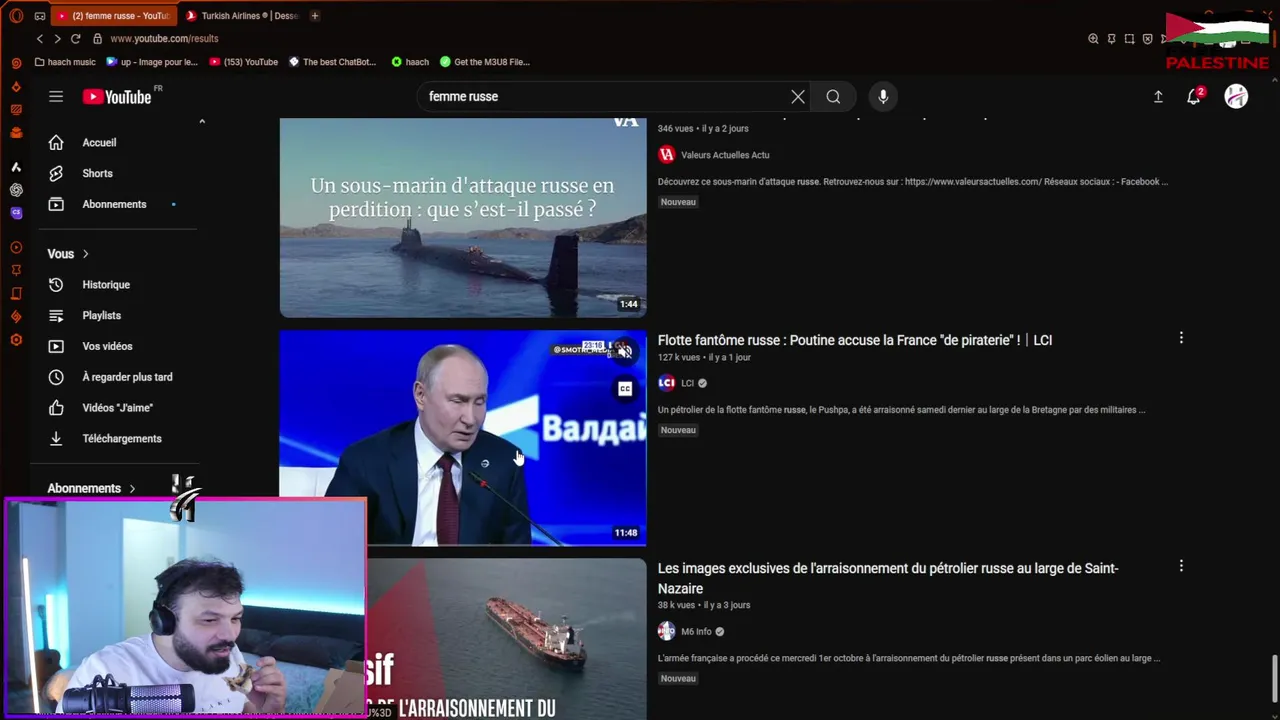Open the ChatGPT icon in Opera sidebar
This screenshot has height=720, width=1280.
point(16,189)
